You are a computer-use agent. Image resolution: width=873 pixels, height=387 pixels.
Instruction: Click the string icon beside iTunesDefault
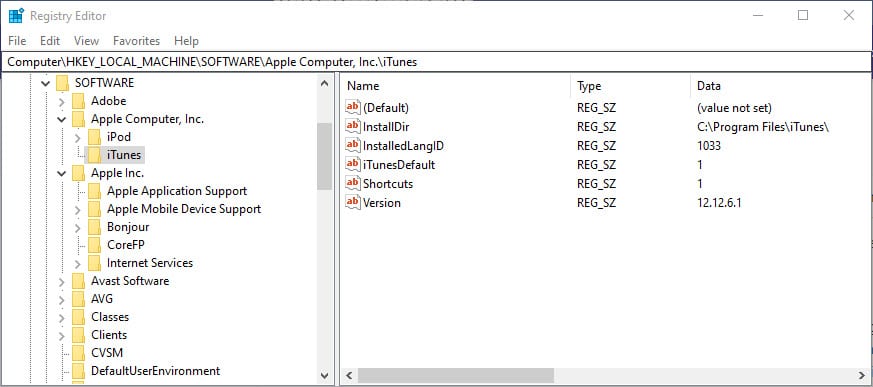click(353, 164)
